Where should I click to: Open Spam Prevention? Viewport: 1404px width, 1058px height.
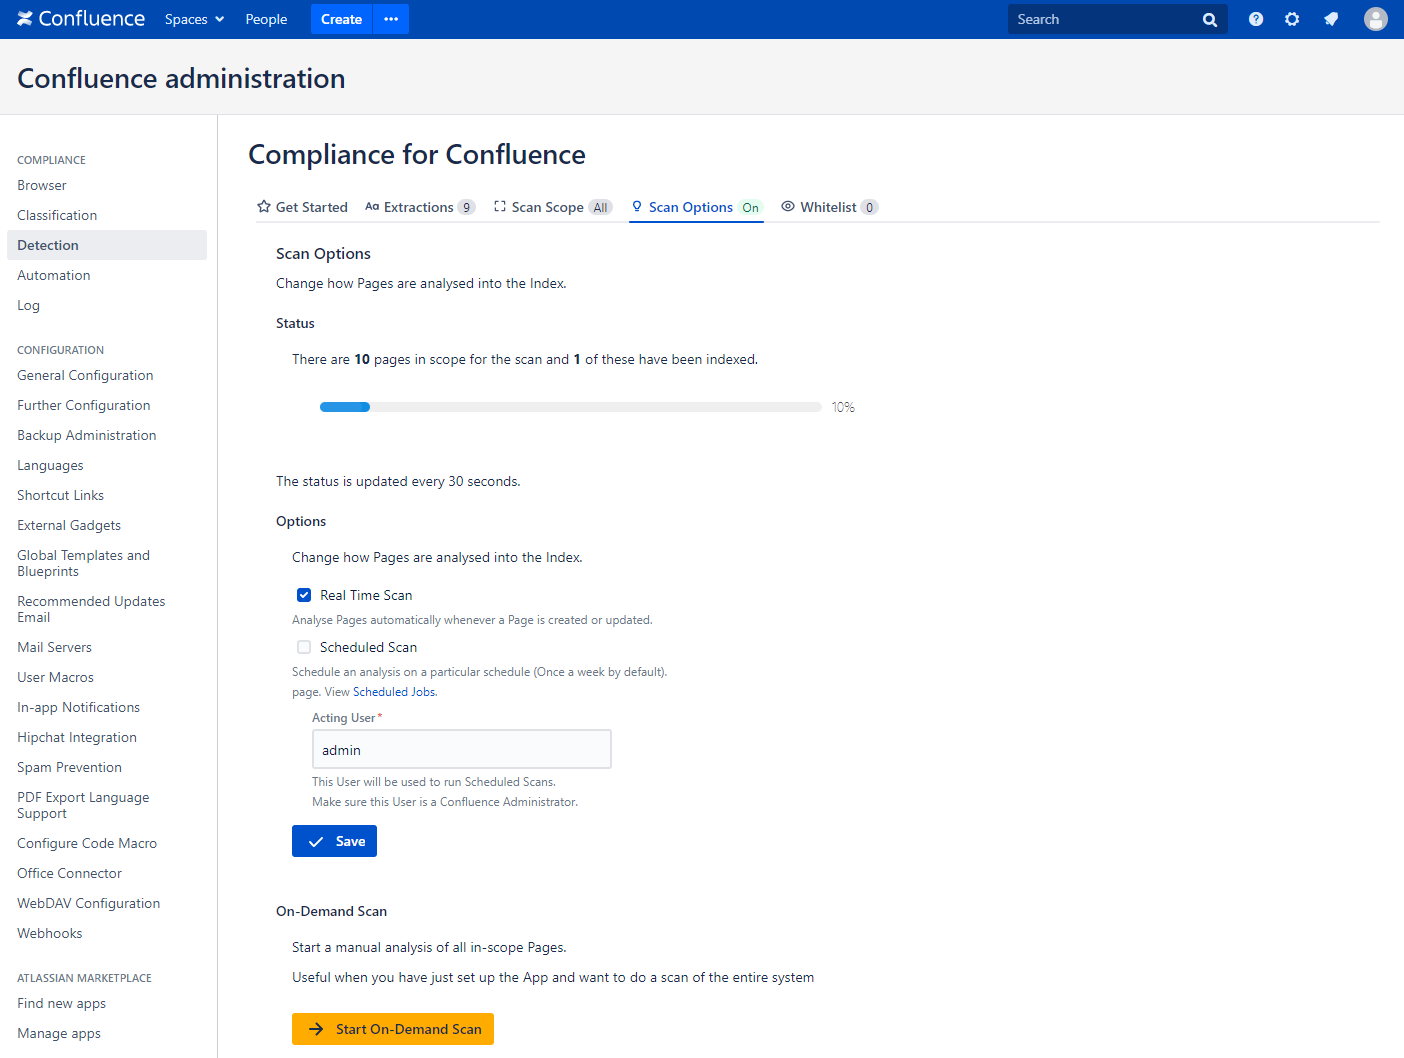[x=69, y=767]
